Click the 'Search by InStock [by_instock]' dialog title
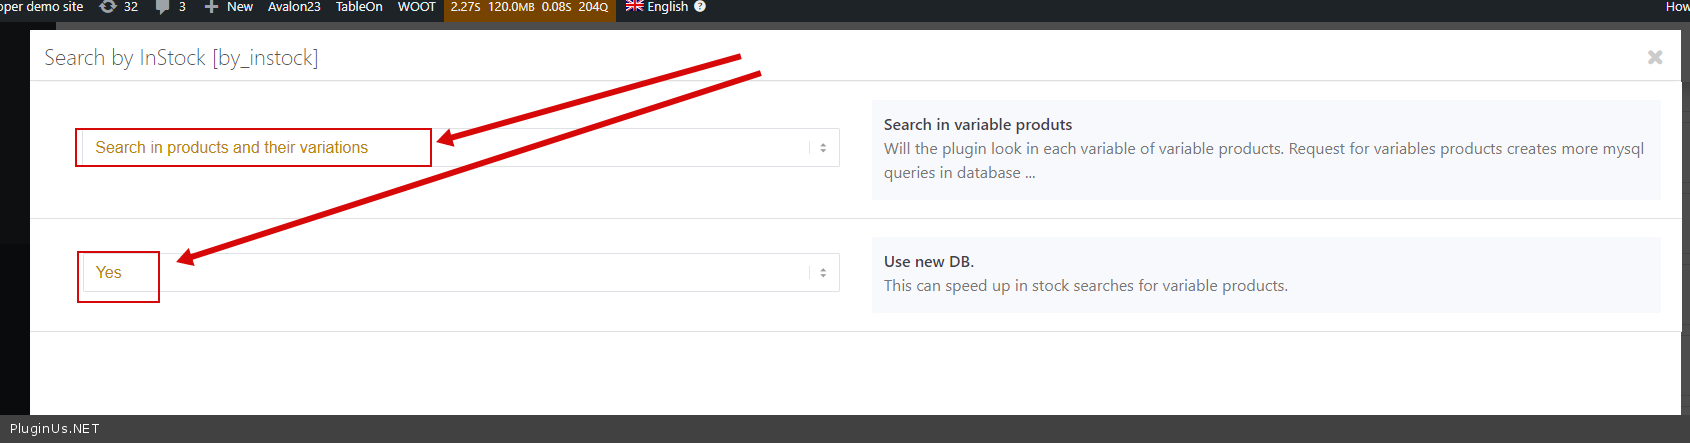Image resolution: width=1690 pixels, height=443 pixels. pos(181,58)
